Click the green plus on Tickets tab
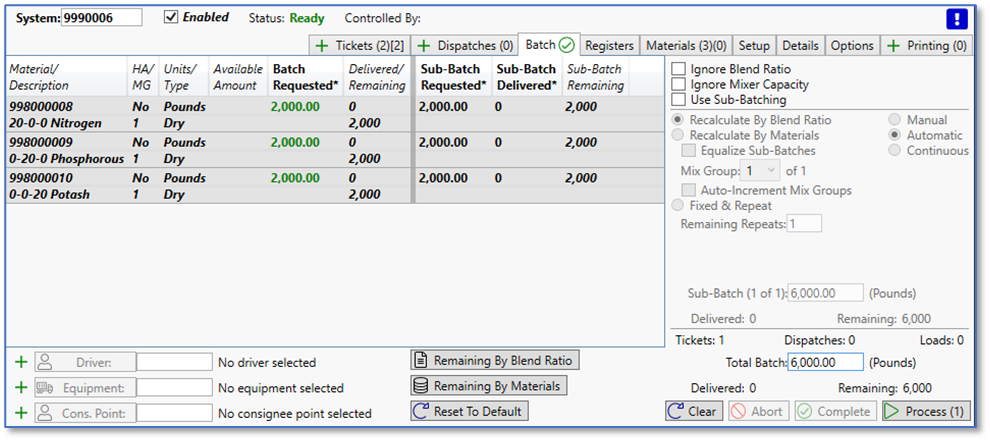990x441 pixels. click(x=321, y=46)
